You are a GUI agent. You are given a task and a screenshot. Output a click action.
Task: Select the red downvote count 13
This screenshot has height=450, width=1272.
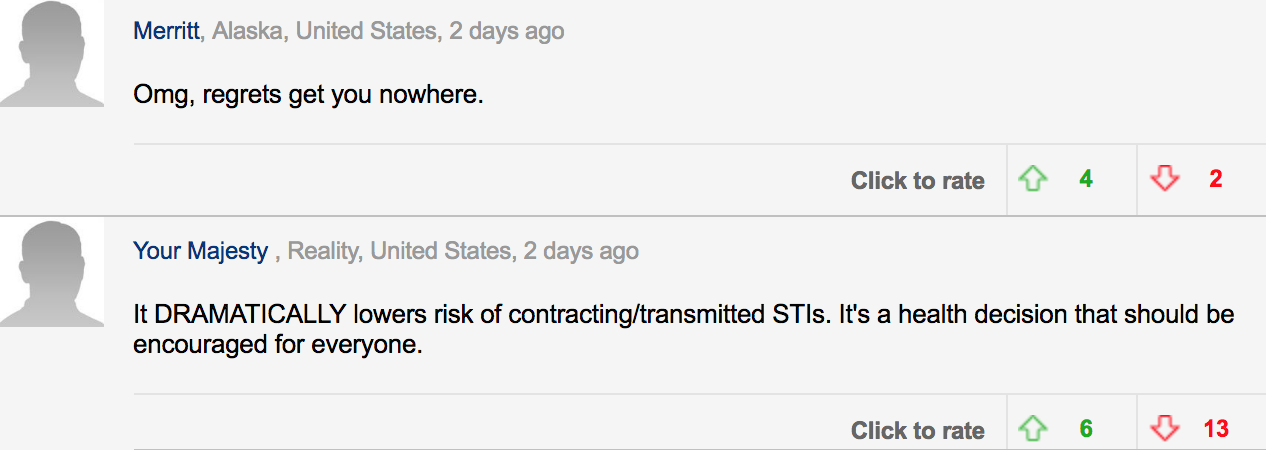(x=1216, y=430)
